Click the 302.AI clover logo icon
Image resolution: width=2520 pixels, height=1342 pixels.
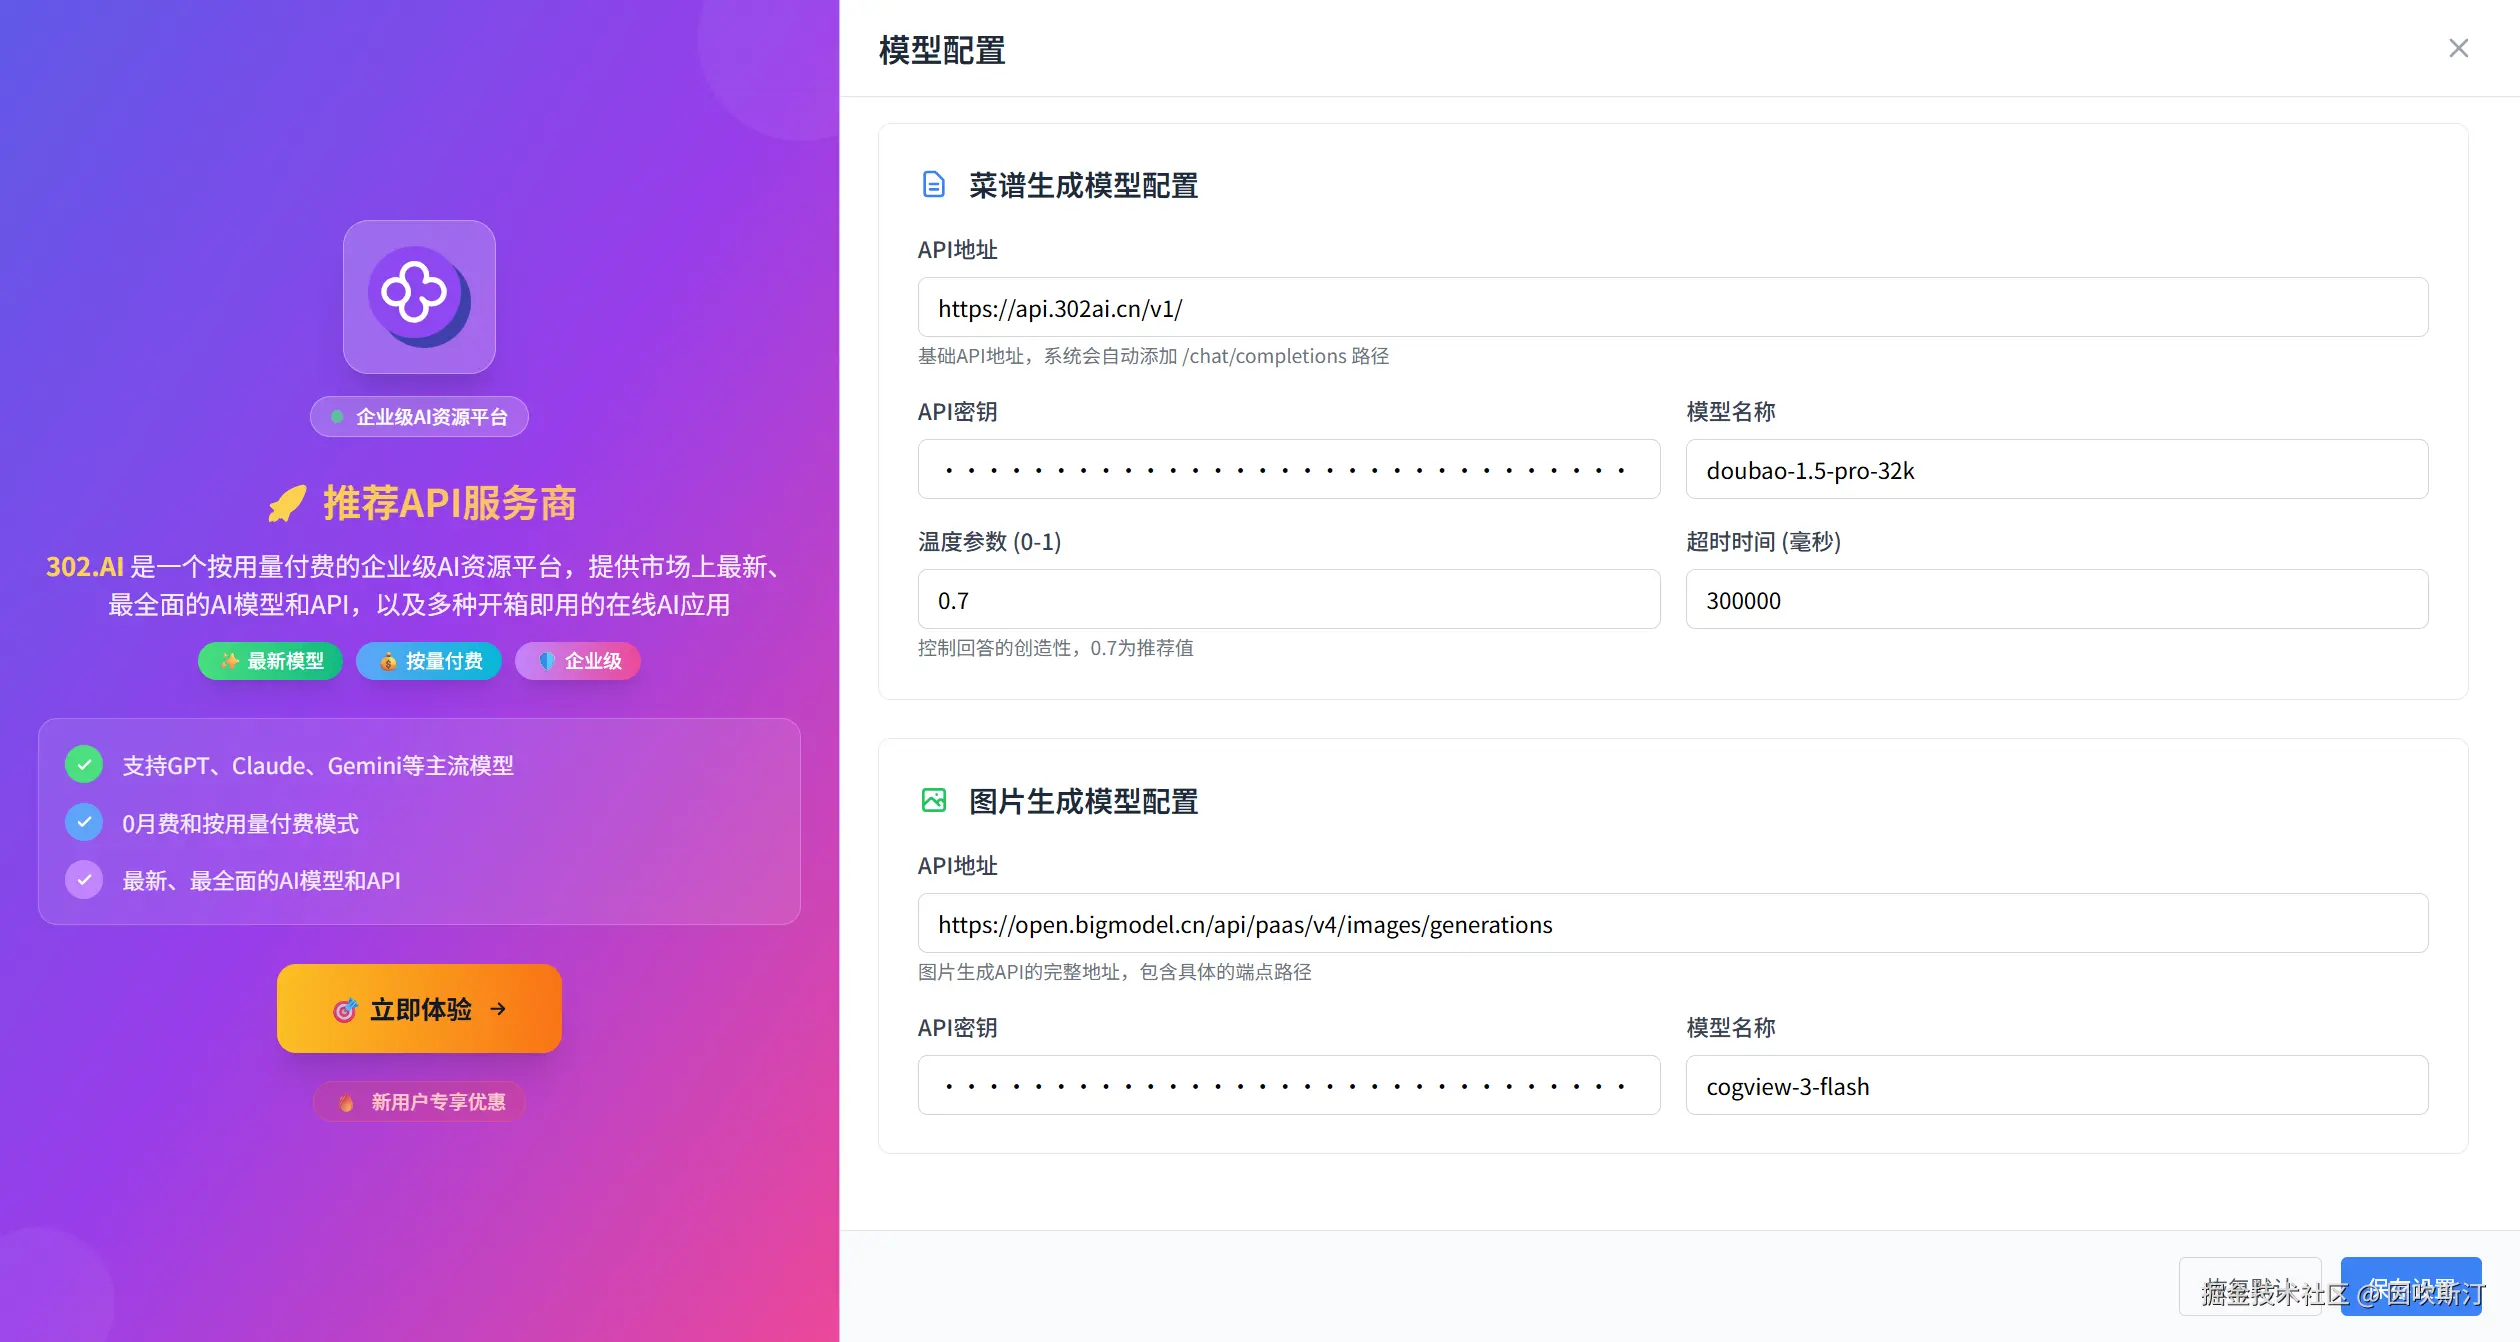click(x=418, y=295)
